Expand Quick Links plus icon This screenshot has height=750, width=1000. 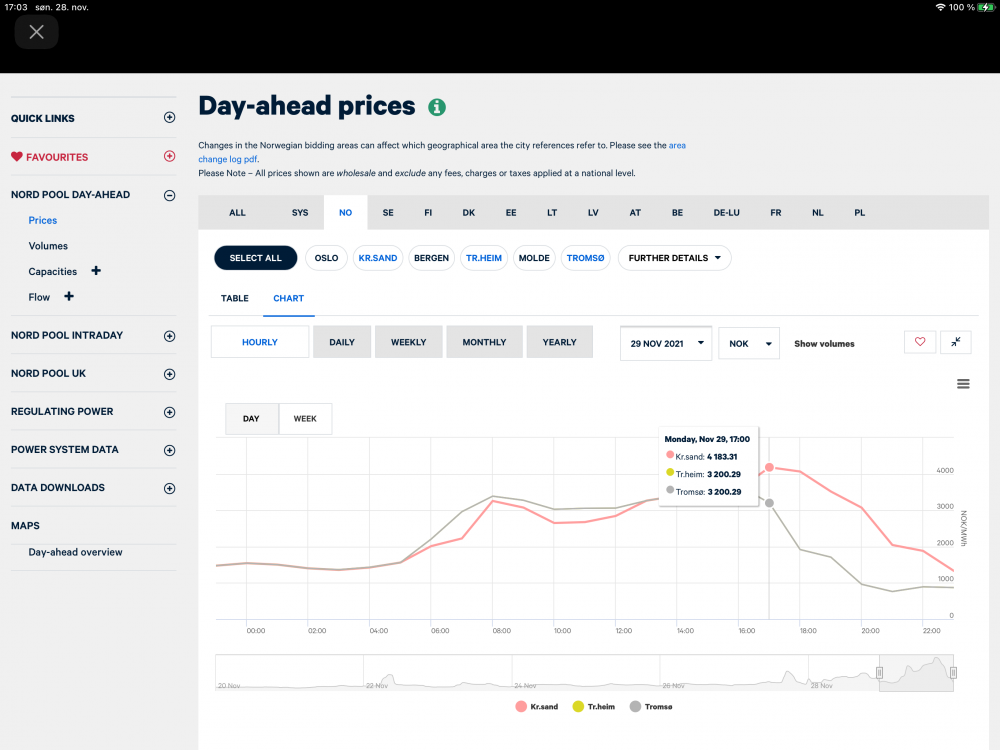[169, 118]
